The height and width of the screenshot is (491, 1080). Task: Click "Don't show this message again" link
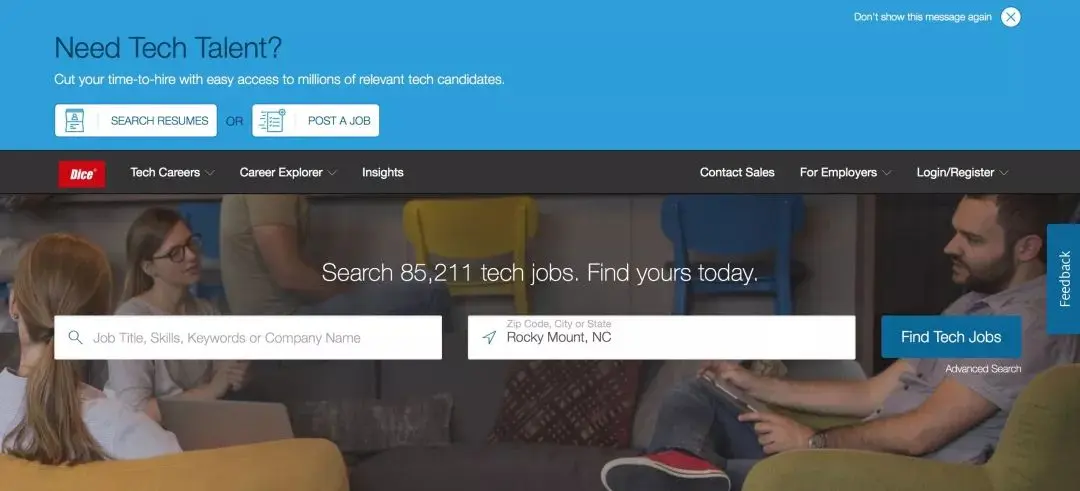922,17
